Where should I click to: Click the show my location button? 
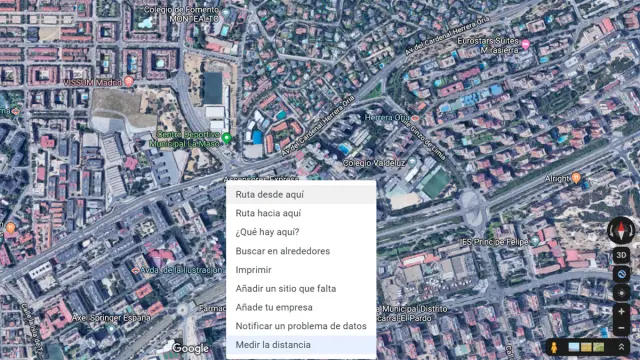[621, 293]
